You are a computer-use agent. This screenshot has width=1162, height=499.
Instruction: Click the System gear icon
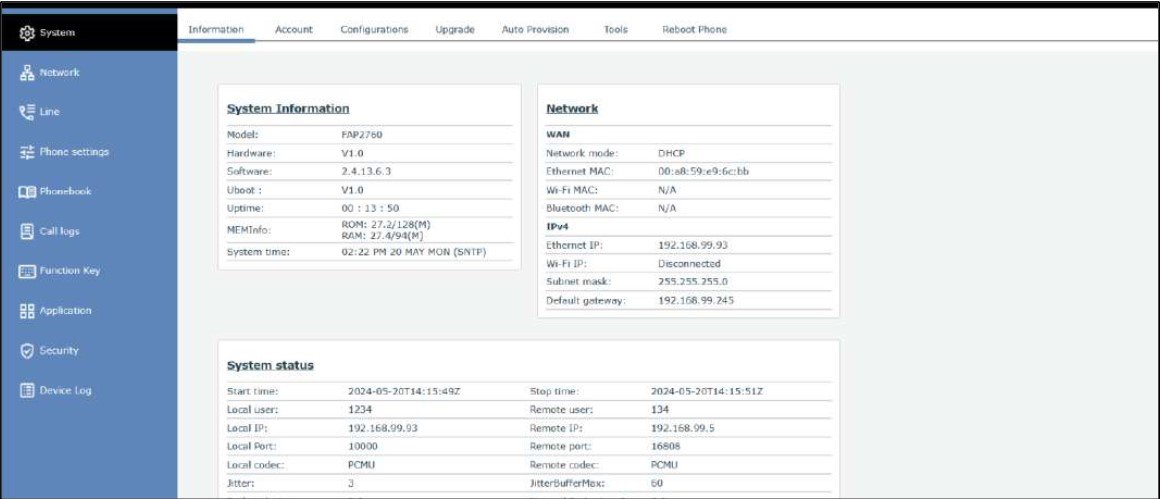pos(27,33)
